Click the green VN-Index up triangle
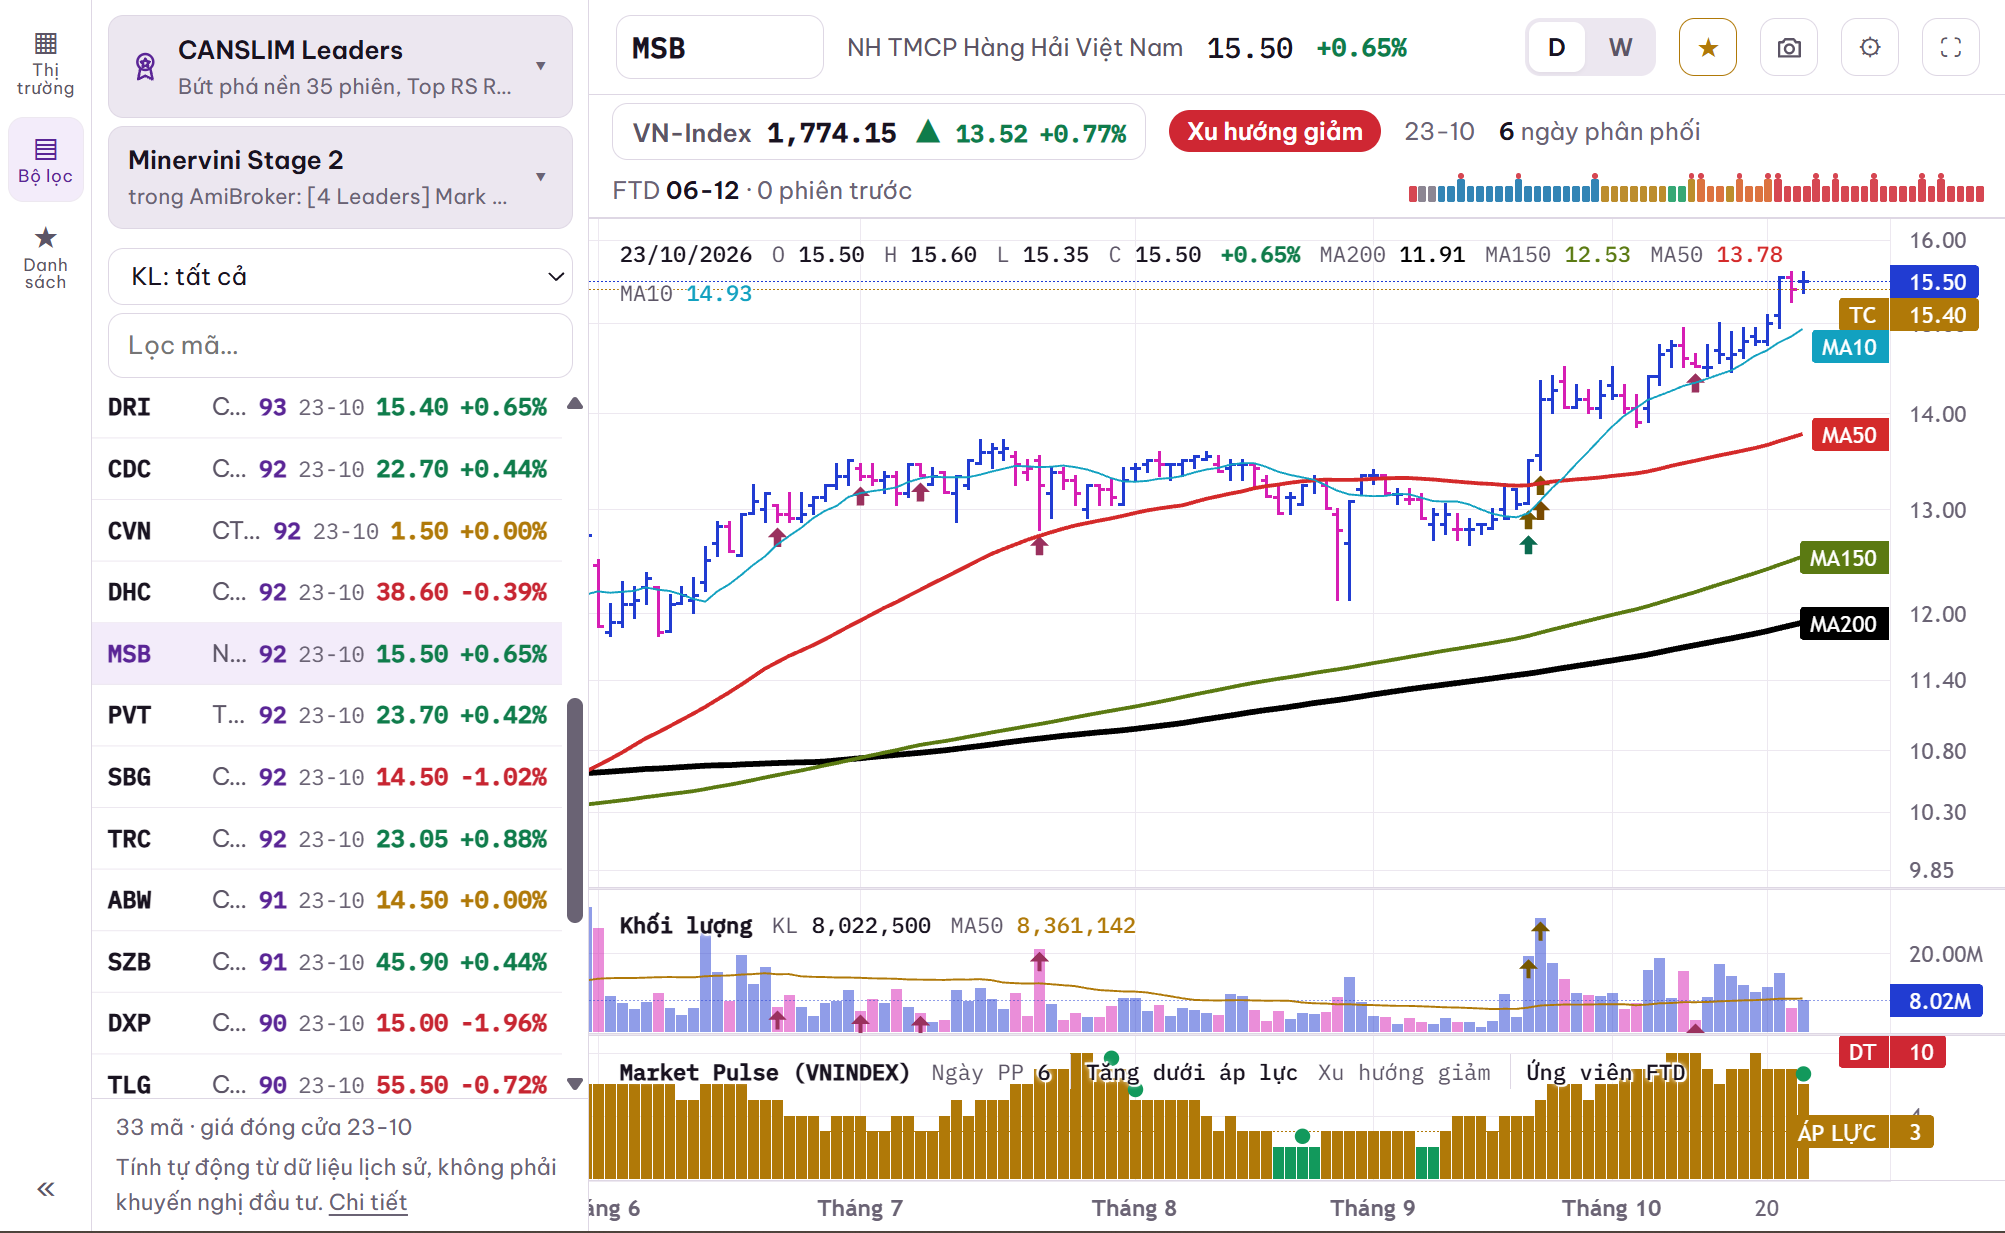Screen dimensions: 2005x1233 coord(928,131)
